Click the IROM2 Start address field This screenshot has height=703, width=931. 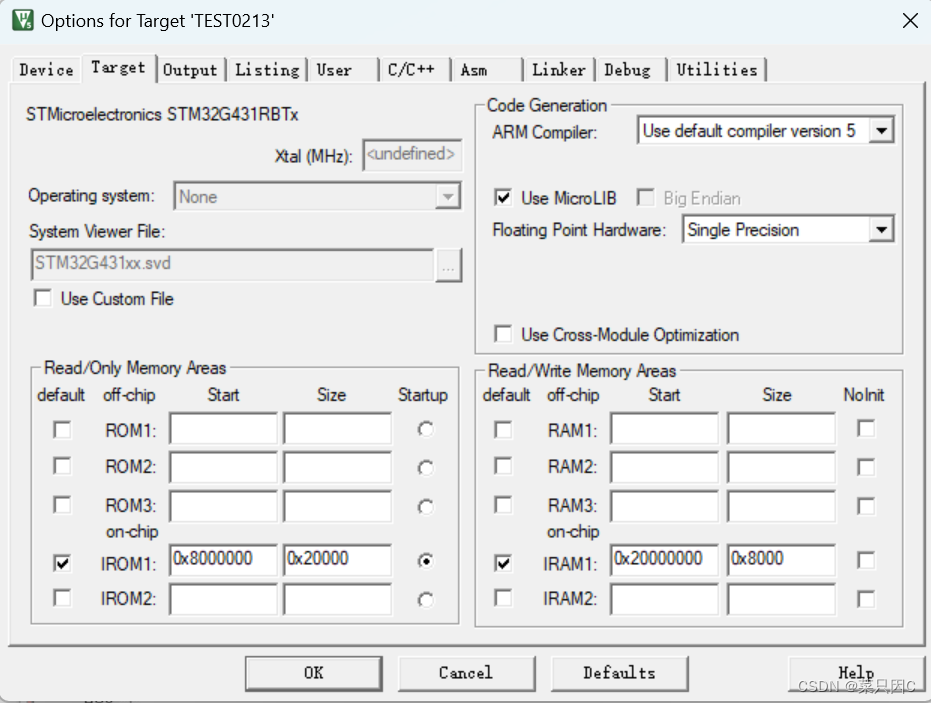(223, 599)
